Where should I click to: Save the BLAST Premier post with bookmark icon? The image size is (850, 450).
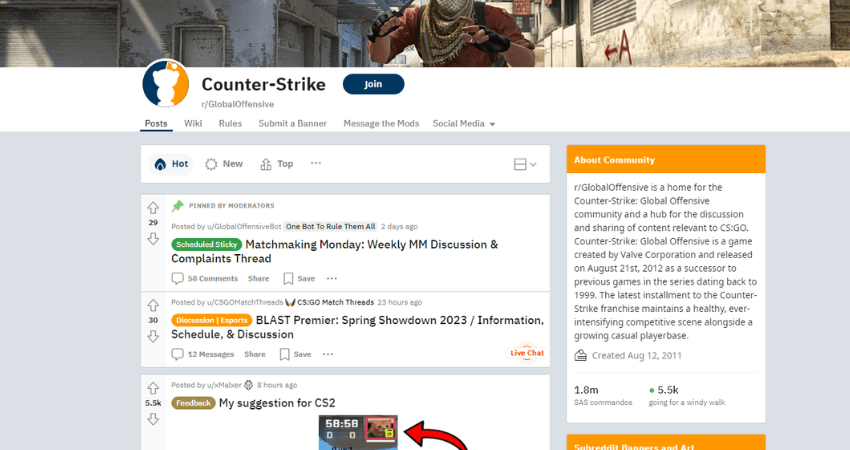coord(285,355)
